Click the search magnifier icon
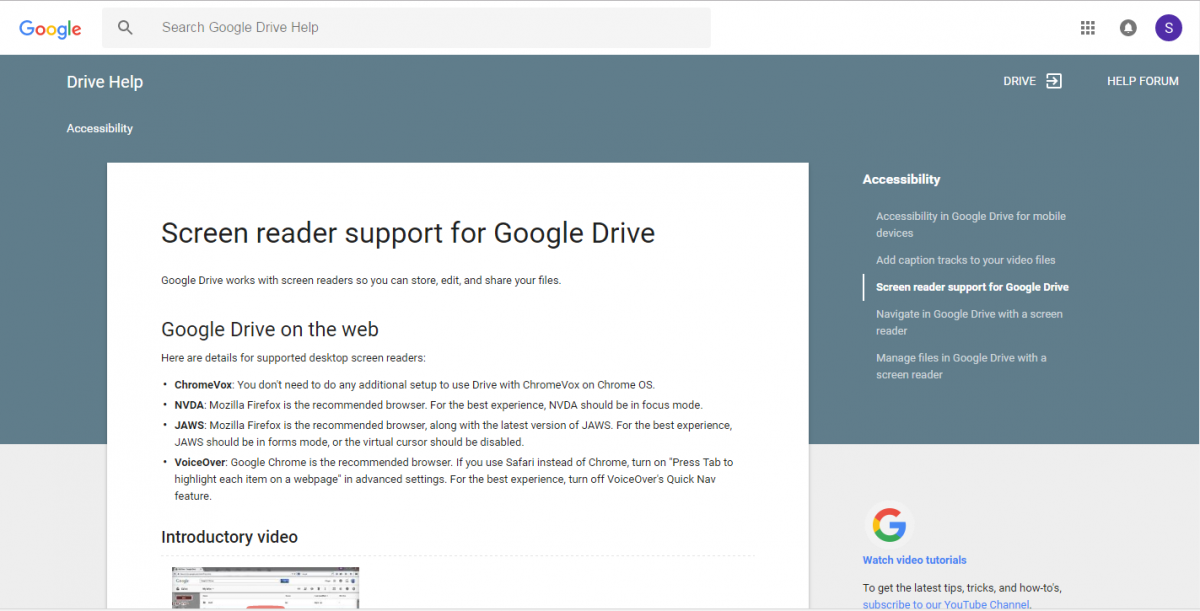Viewport: 1200px width, 611px height. (125, 27)
